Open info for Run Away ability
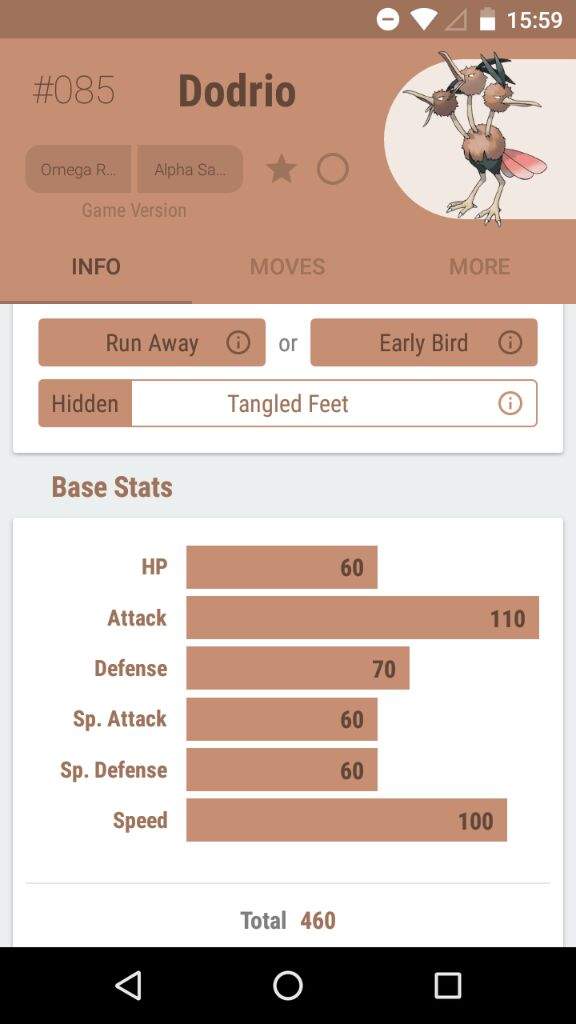 (x=238, y=342)
